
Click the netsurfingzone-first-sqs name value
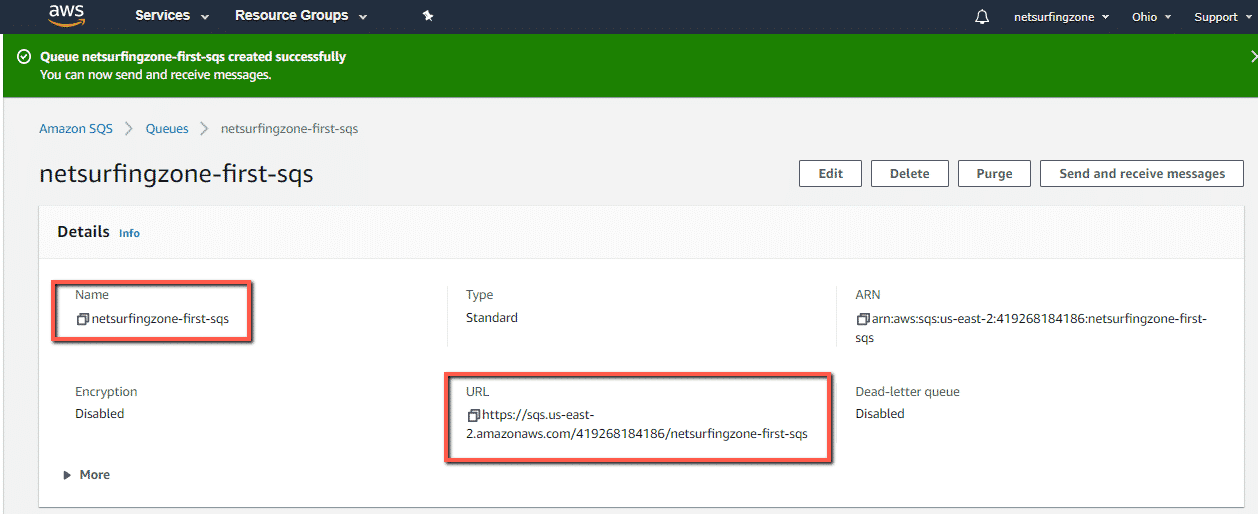click(x=160, y=320)
